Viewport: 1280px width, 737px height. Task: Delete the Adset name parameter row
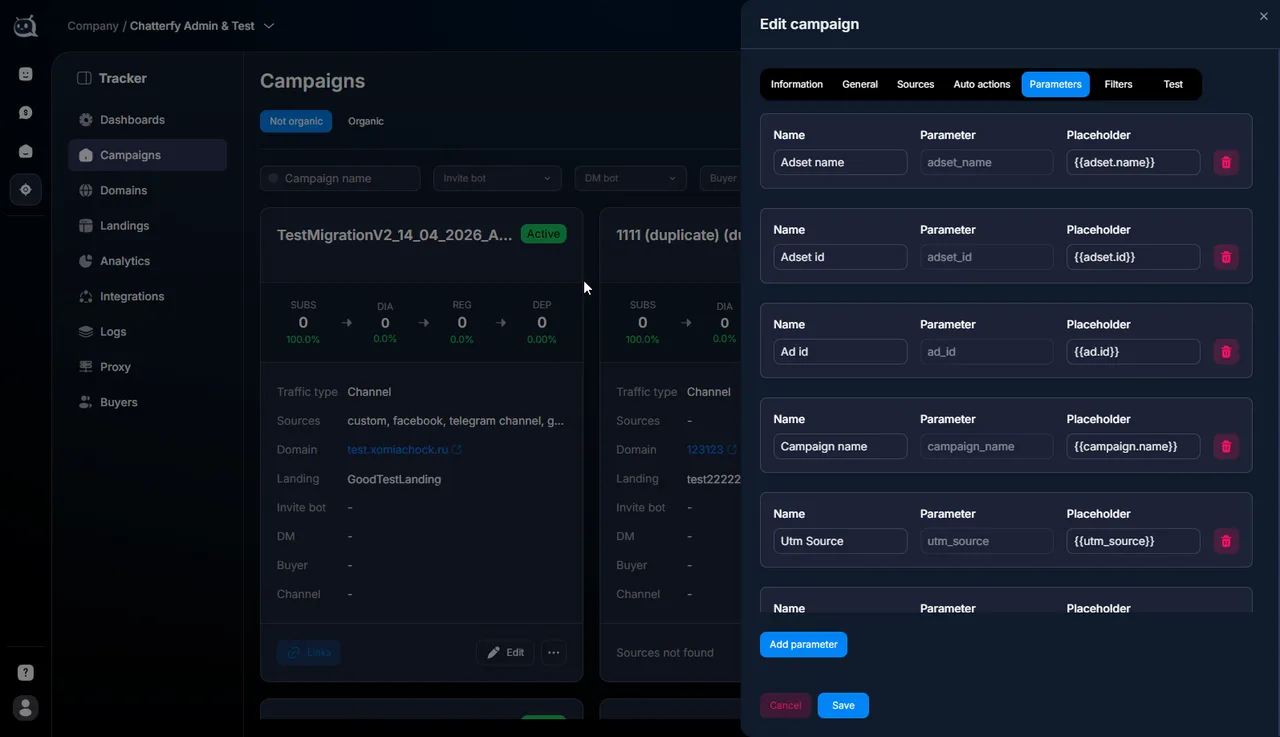click(x=1226, y=162)
